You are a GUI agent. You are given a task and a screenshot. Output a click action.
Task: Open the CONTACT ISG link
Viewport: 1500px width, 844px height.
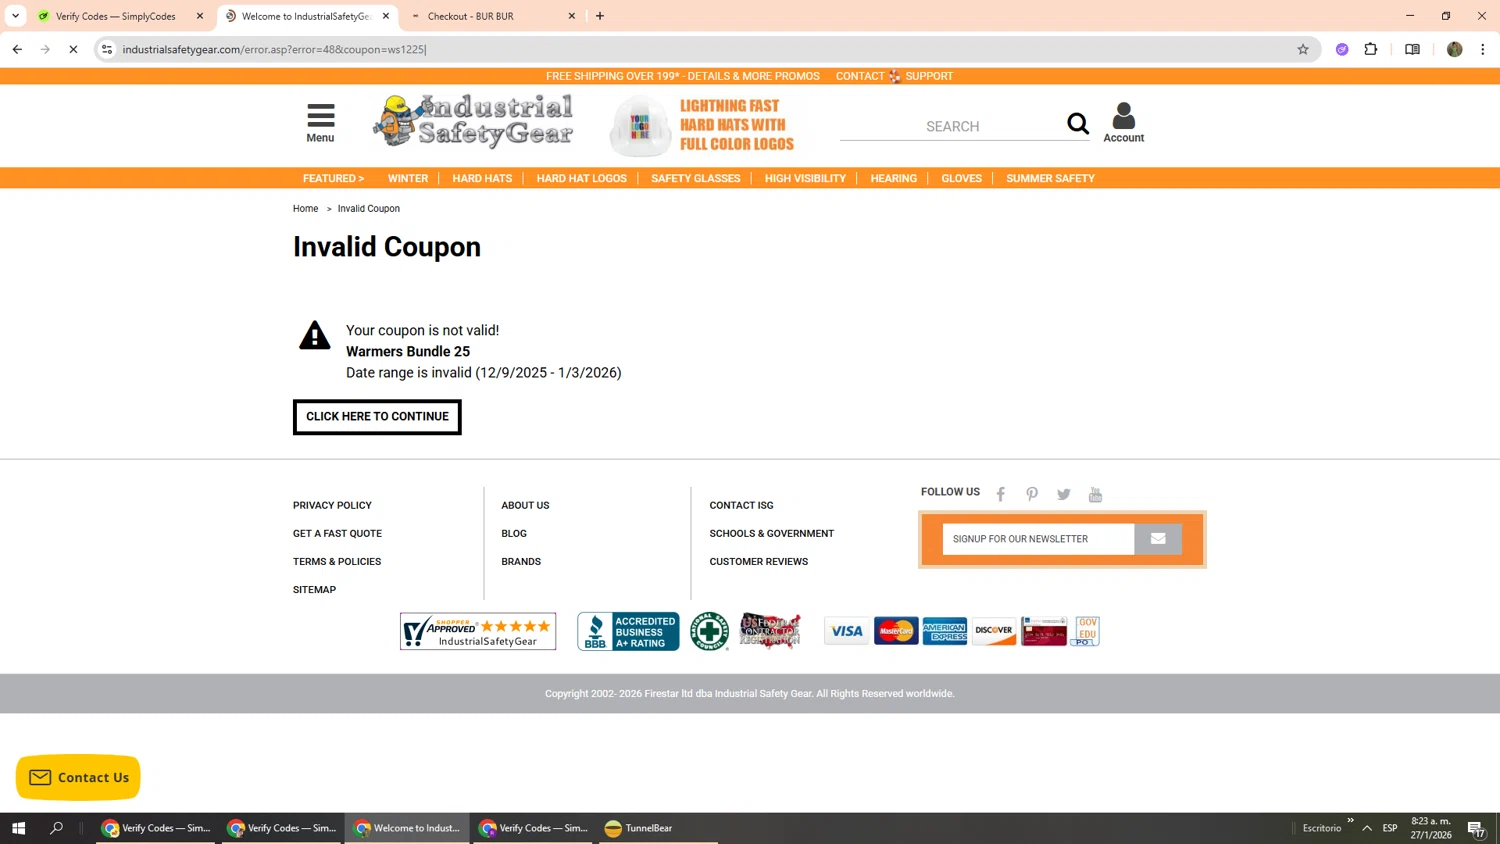(x=741, y=505)
